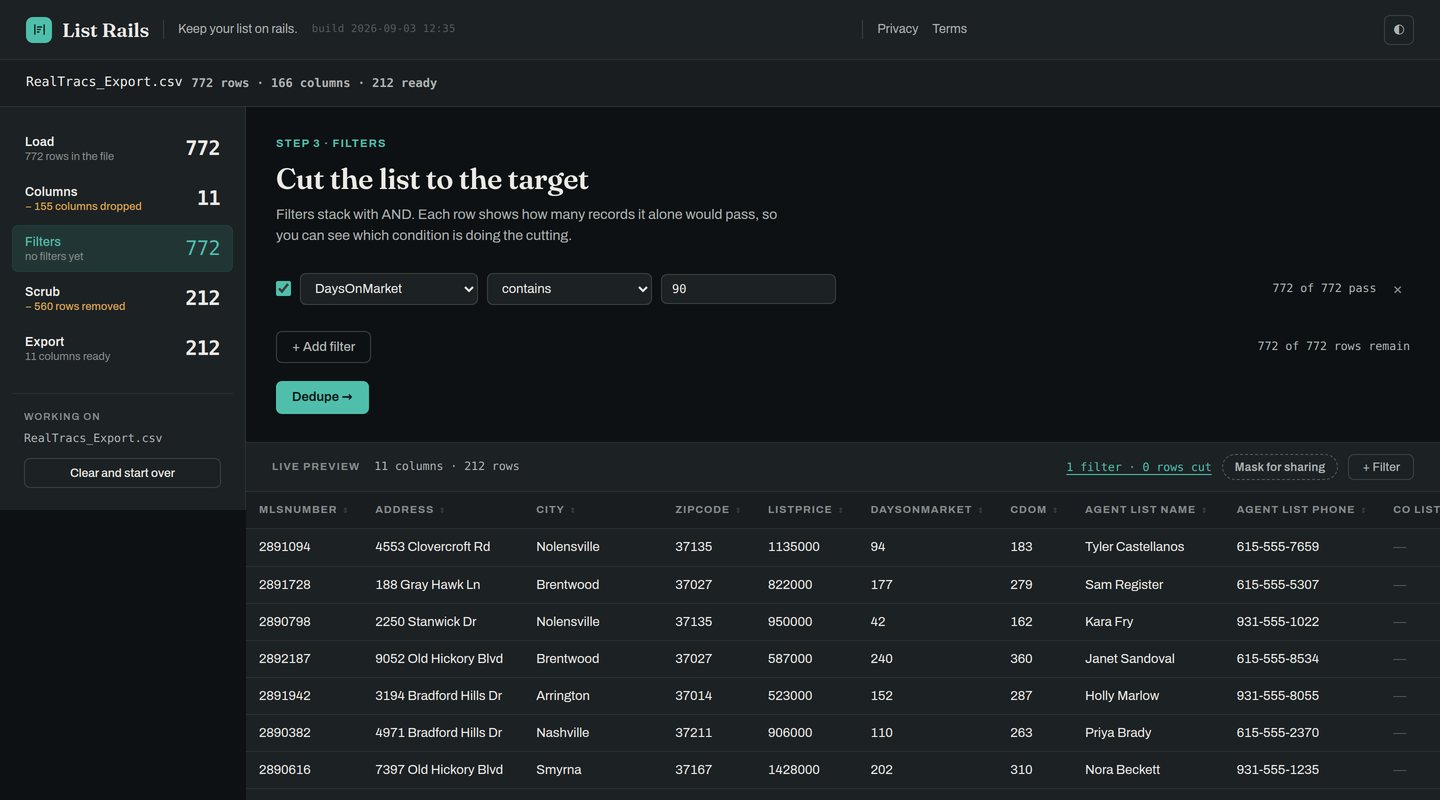The image size is (1440, 800).
Task: Remove the DaysOnMarket filter with the x
Action: tap(1397, 289)
